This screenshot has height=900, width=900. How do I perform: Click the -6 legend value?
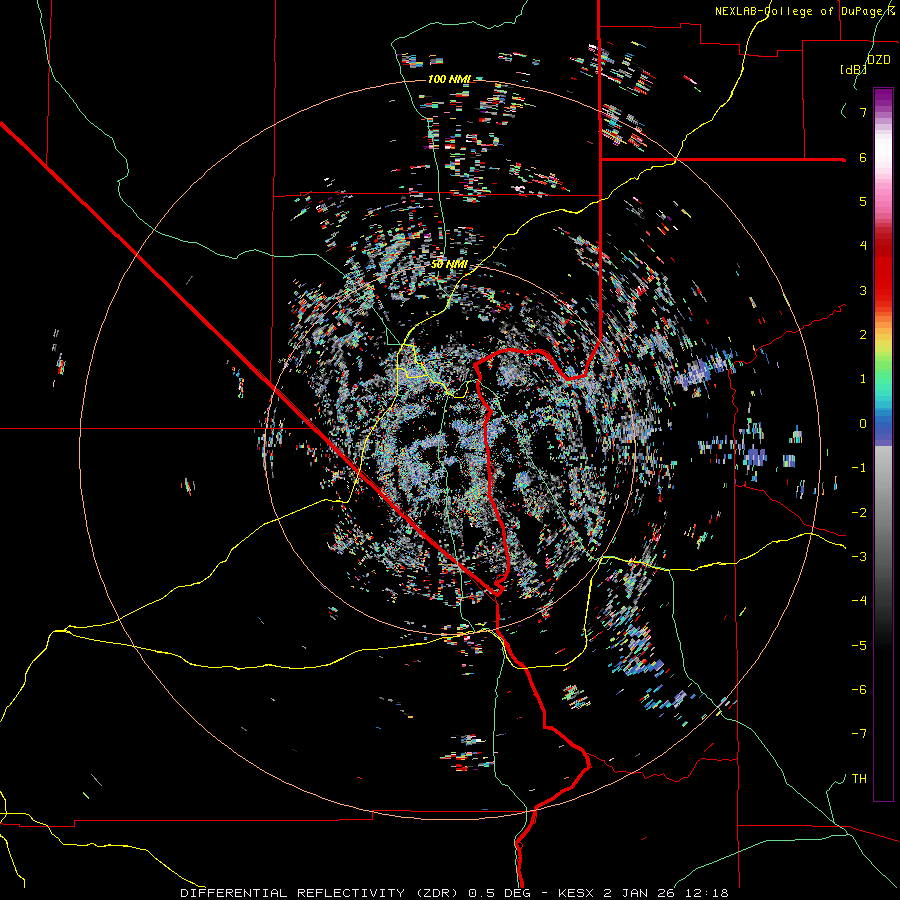coord(859,690)
